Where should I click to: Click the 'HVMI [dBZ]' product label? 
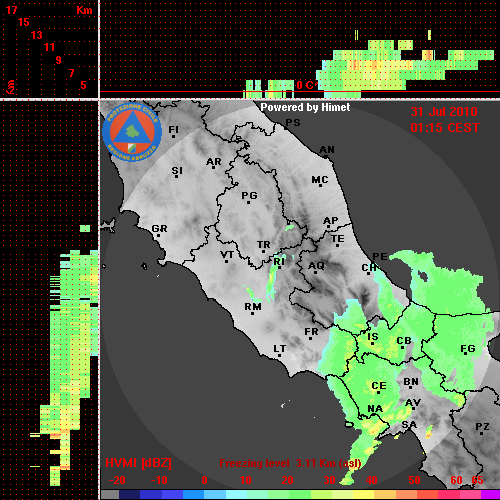tap(138, 463)
